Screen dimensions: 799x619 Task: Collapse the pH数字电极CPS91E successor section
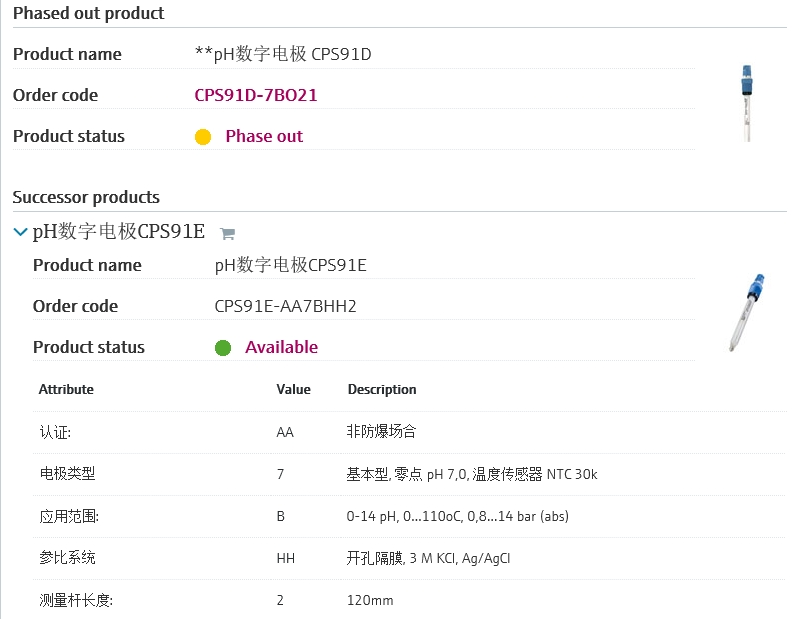tap(20, 232)
